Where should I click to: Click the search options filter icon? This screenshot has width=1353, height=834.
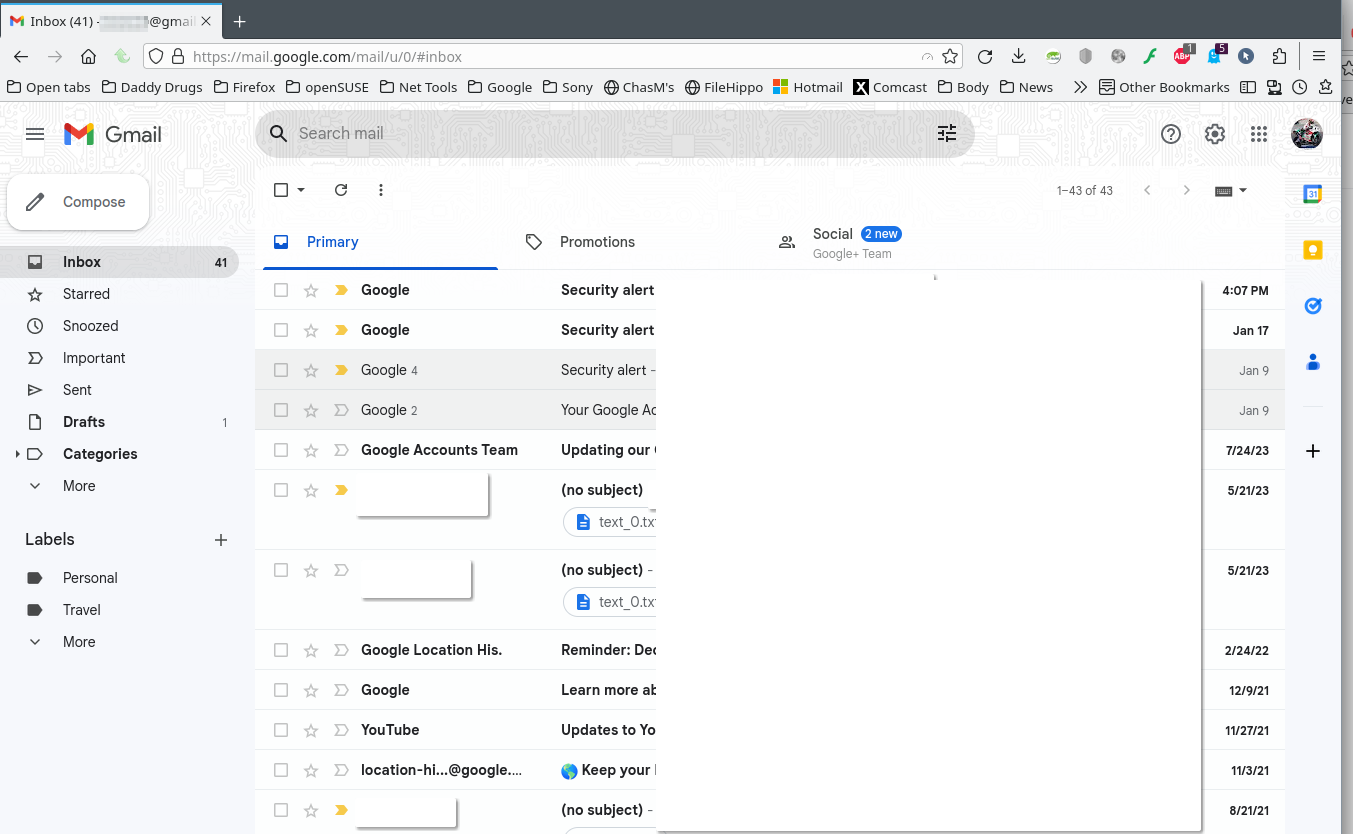(946, 134)
